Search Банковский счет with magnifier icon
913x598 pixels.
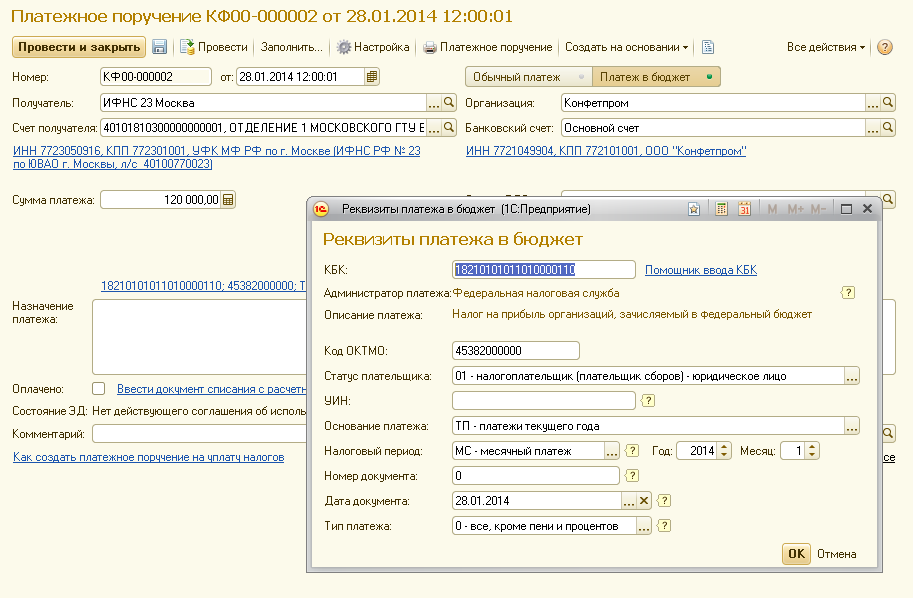[x=888, y=128]
